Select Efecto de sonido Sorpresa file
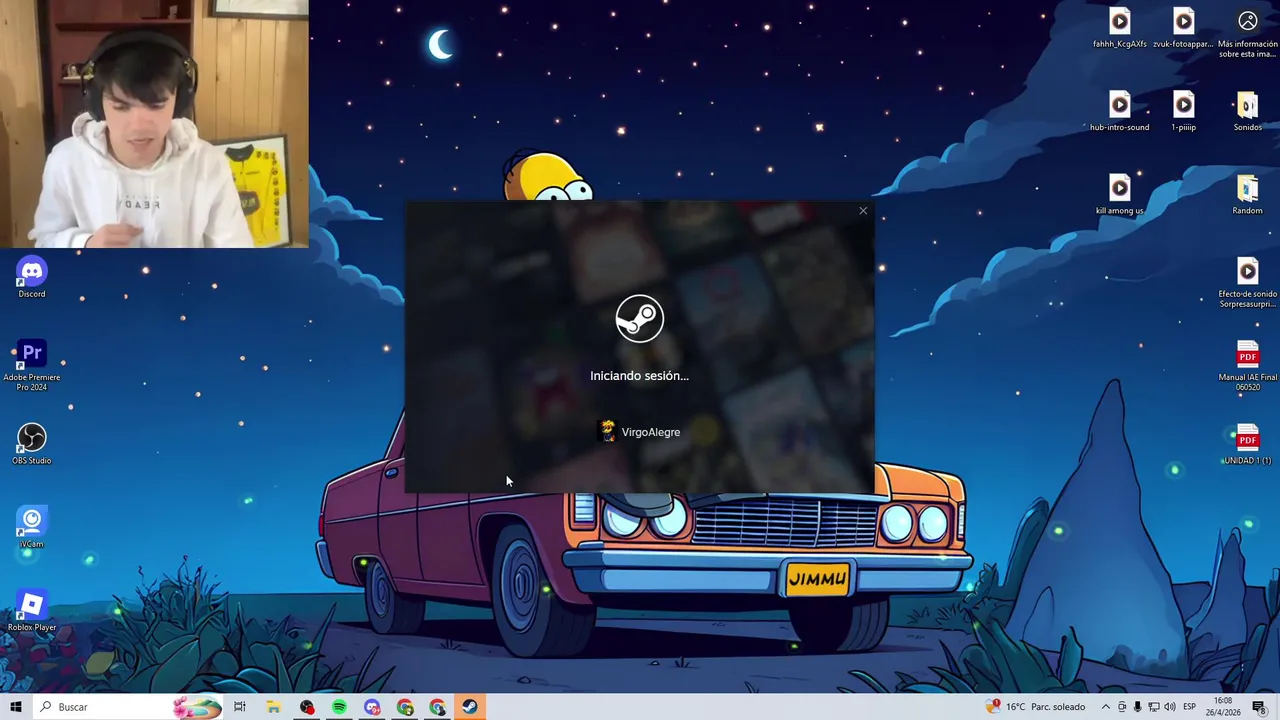Viewport: 1280px width, 720px height. coord(1247,283)
